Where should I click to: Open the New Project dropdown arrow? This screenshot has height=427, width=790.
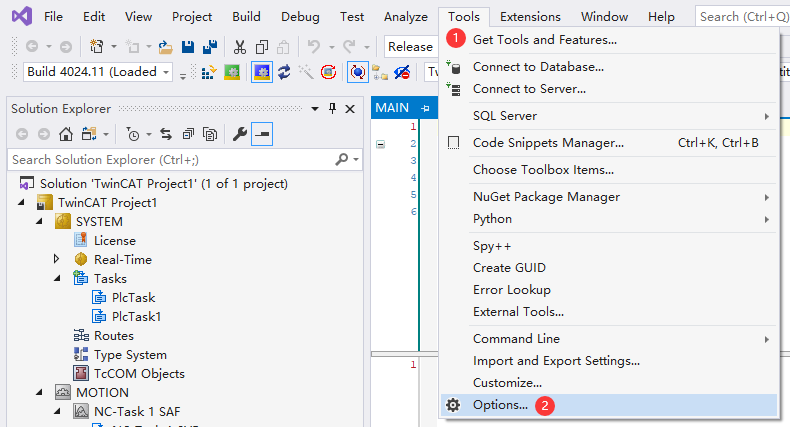113,47
